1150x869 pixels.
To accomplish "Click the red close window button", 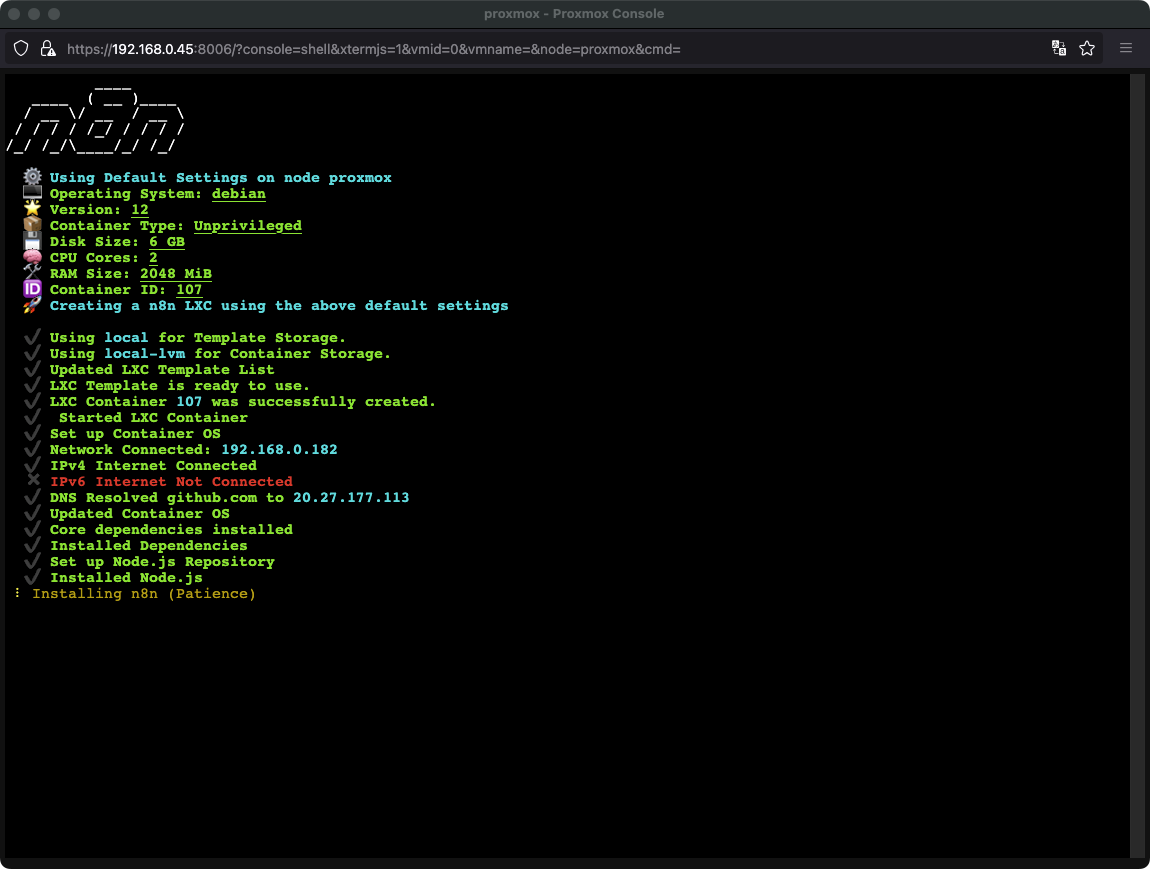I will (14, 14).
